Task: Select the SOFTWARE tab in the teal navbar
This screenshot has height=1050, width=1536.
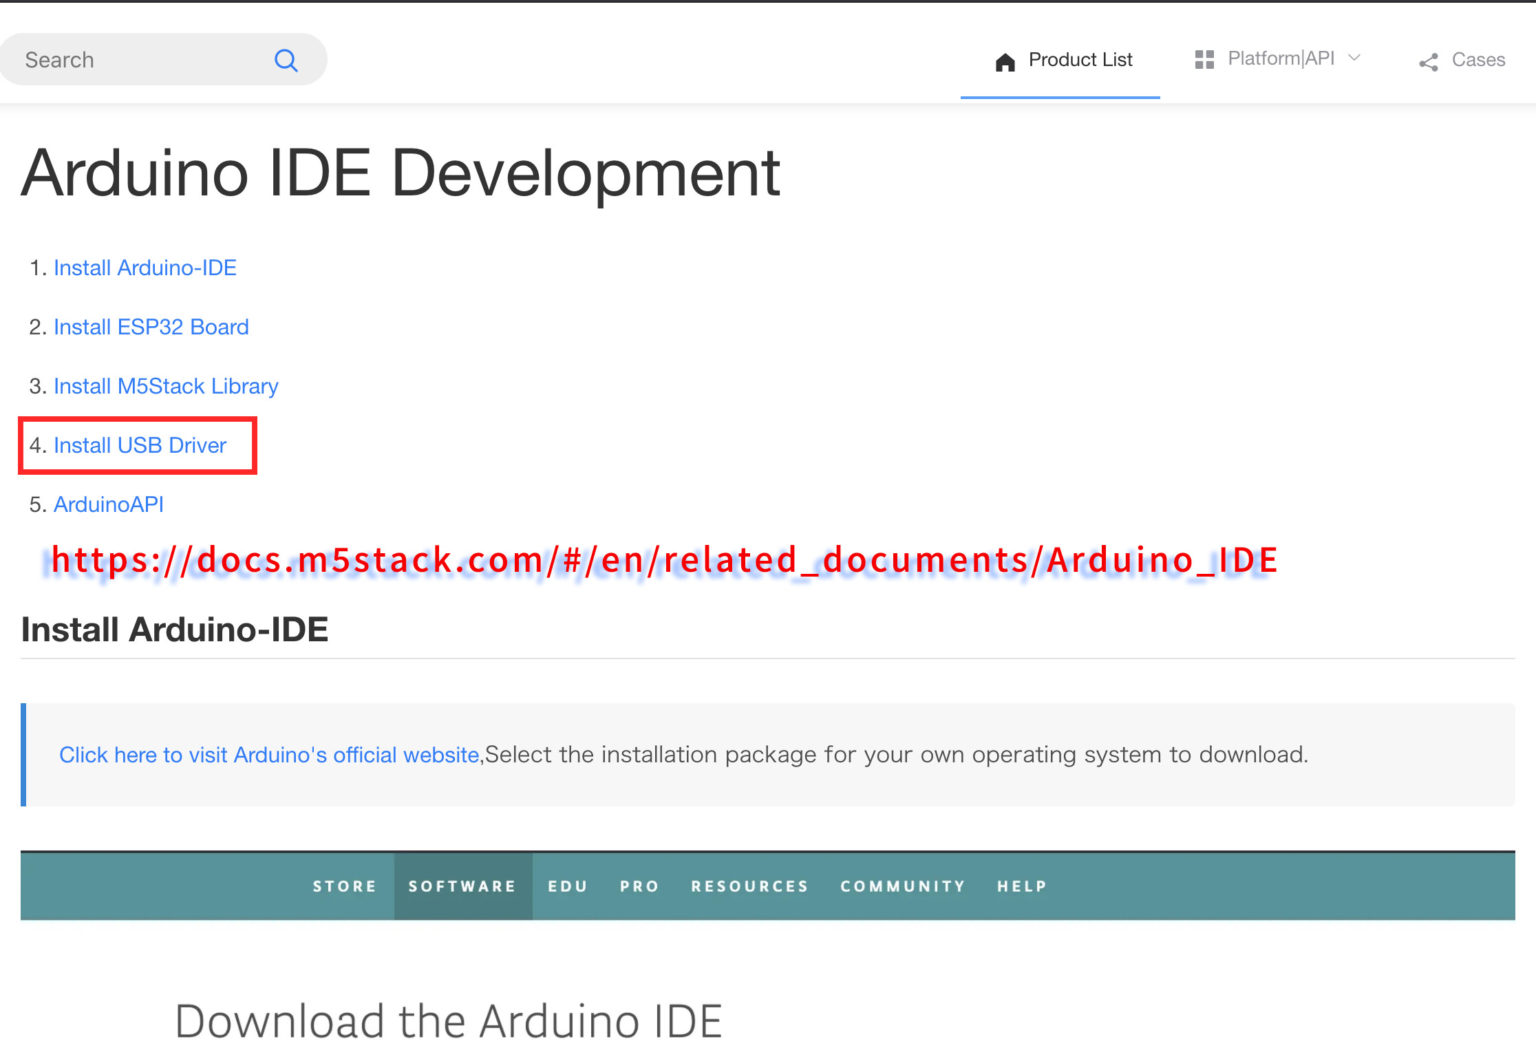Action: tap(463, 886)
